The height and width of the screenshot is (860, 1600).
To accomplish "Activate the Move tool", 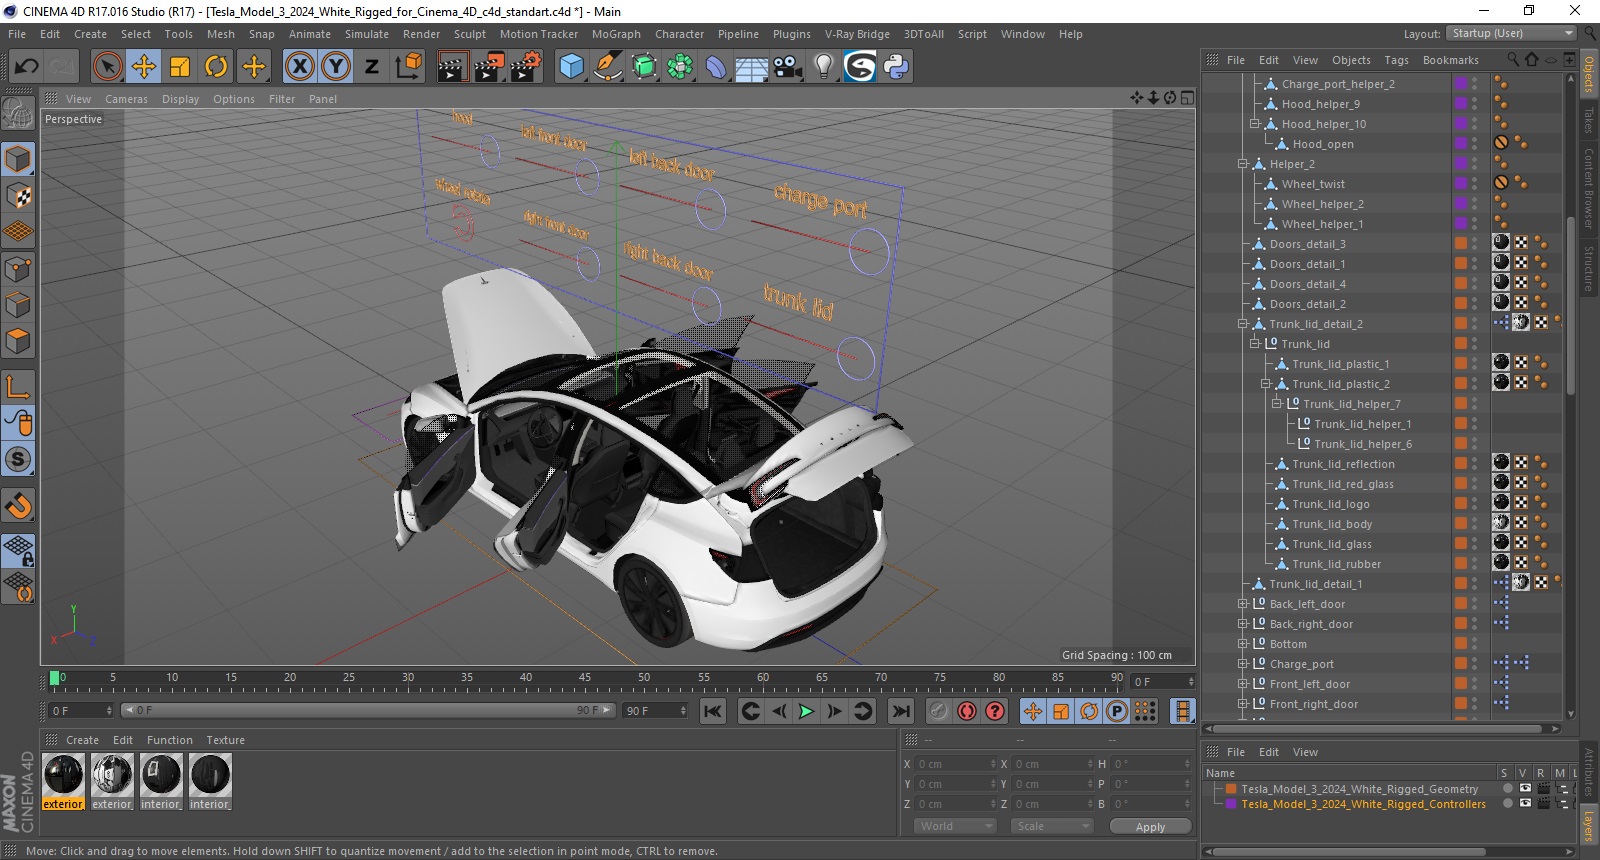I will (x=144, y=67).
